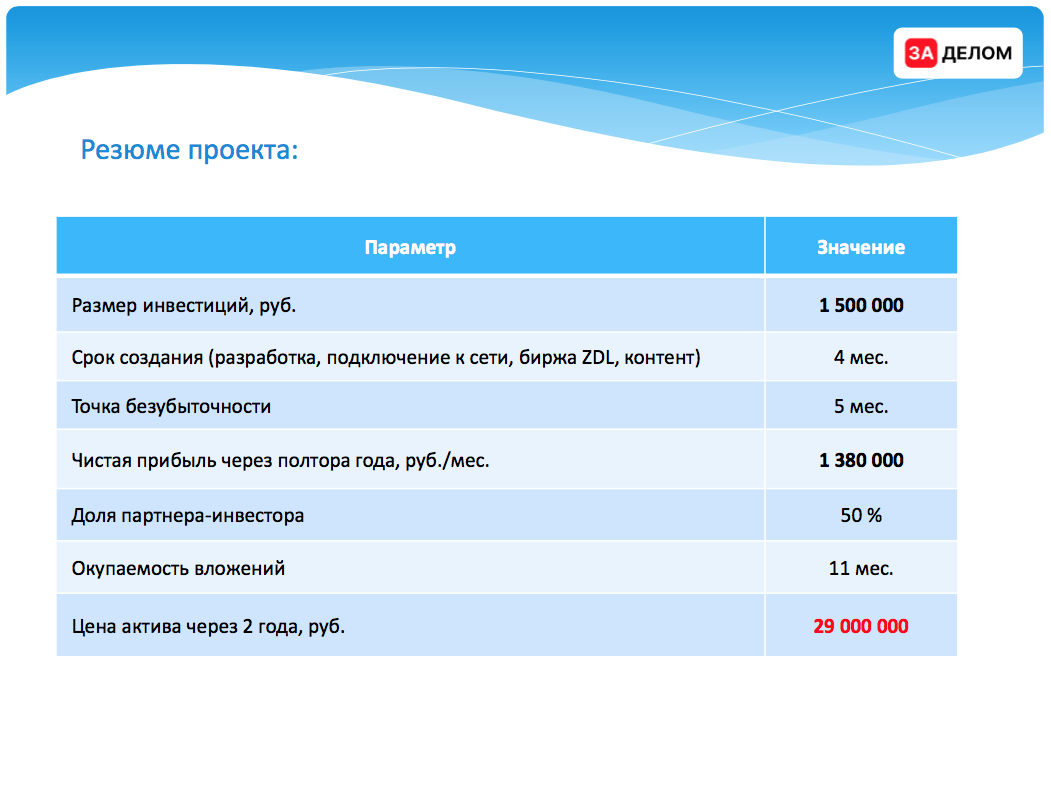Select the value '1 380 000'
This screenshot has width=1051, height=796.
pos(861,460)
